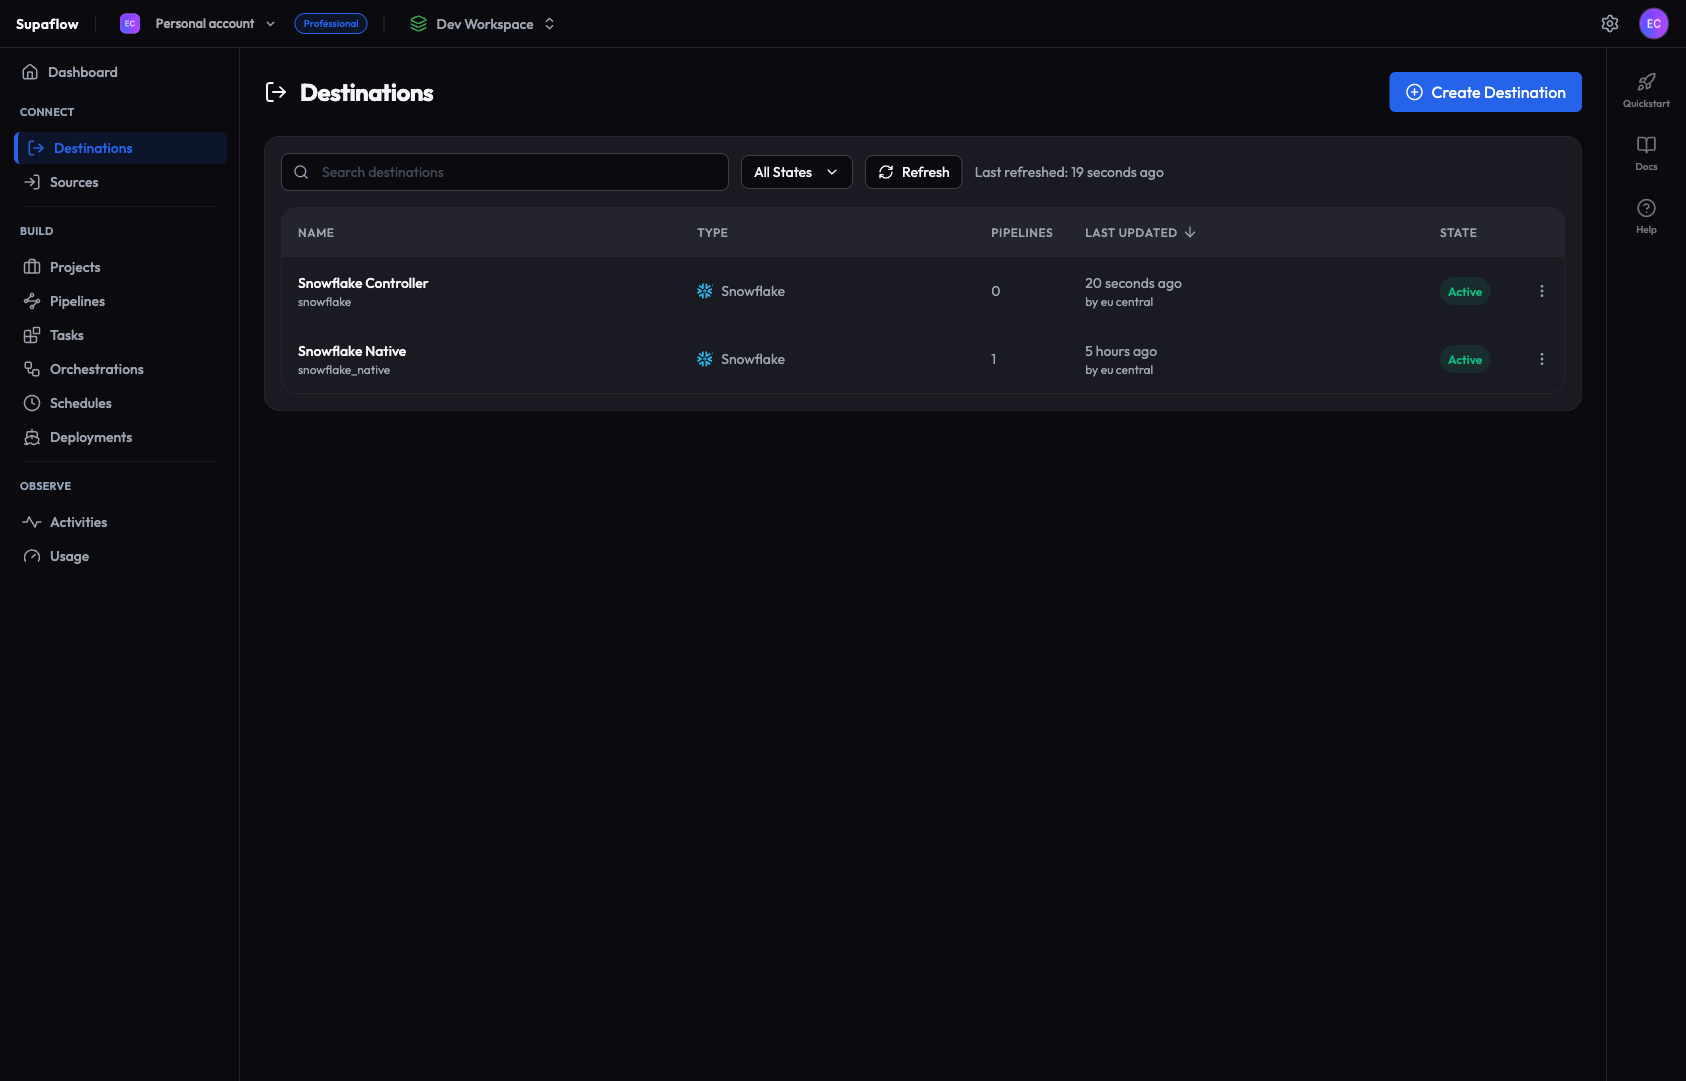Navigate to Orchestrations page

[x=96, y=369]
